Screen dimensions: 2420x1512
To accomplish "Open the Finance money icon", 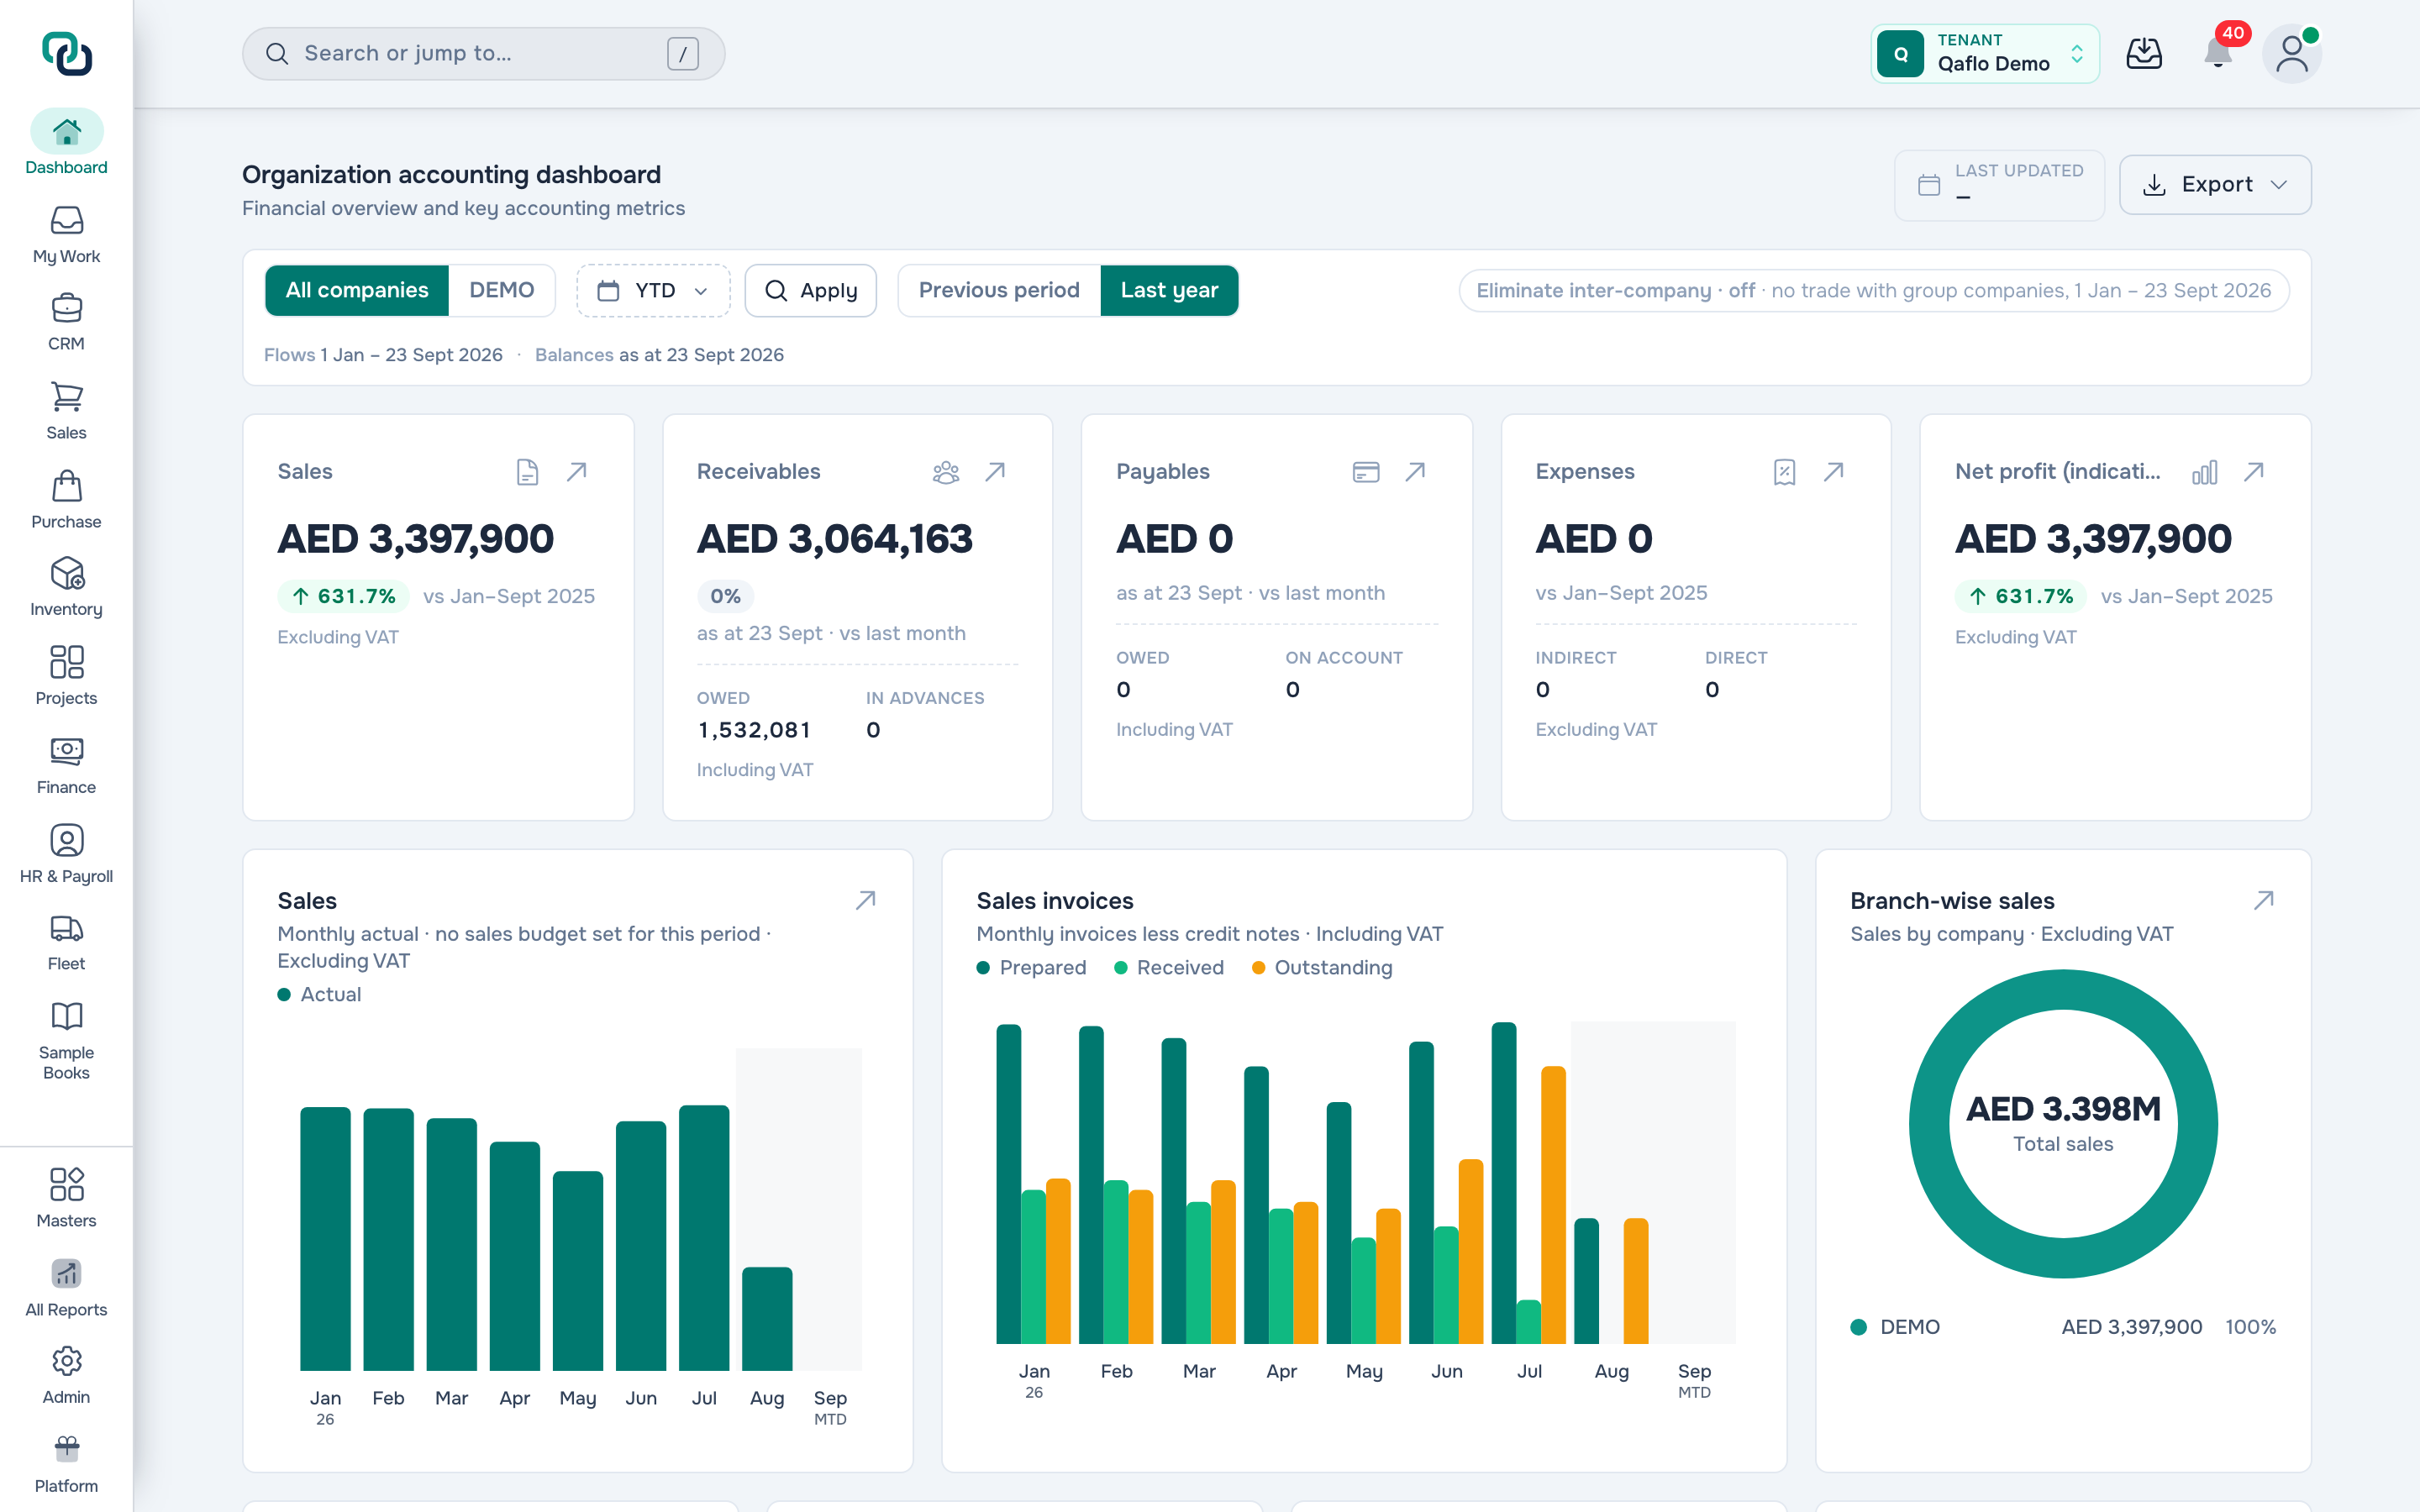I will click(66, 751).
